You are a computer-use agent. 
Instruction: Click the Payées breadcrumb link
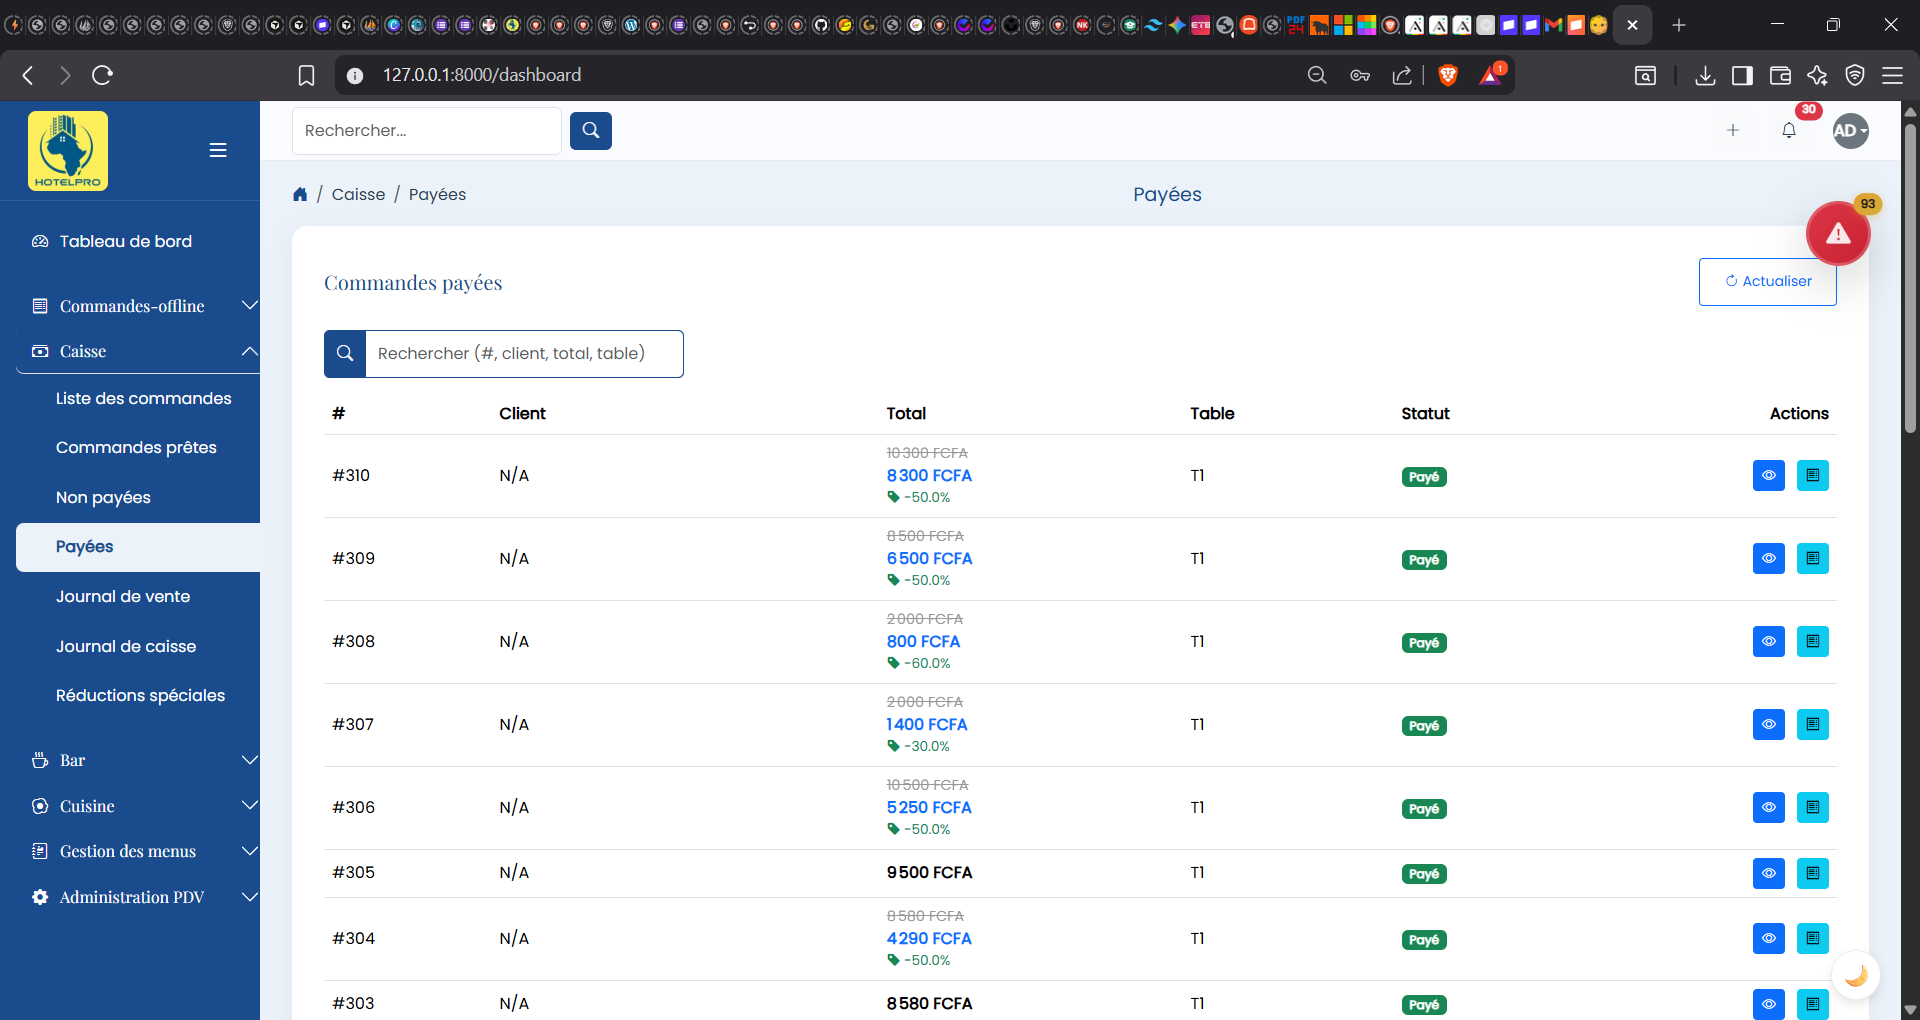[x=437, y=194]
